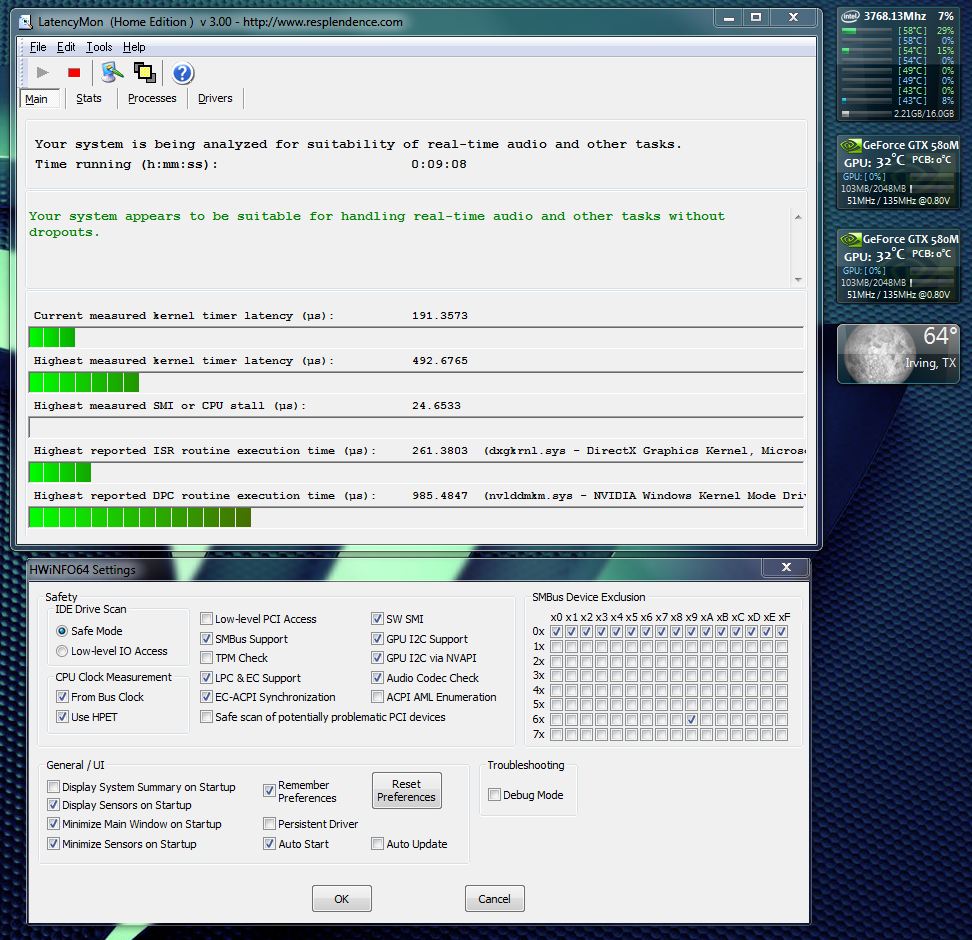This screenshot has width=972, height=940.
Task: Toggle EC-ACPI Synchronization checkbox
Action: (206, 697)
